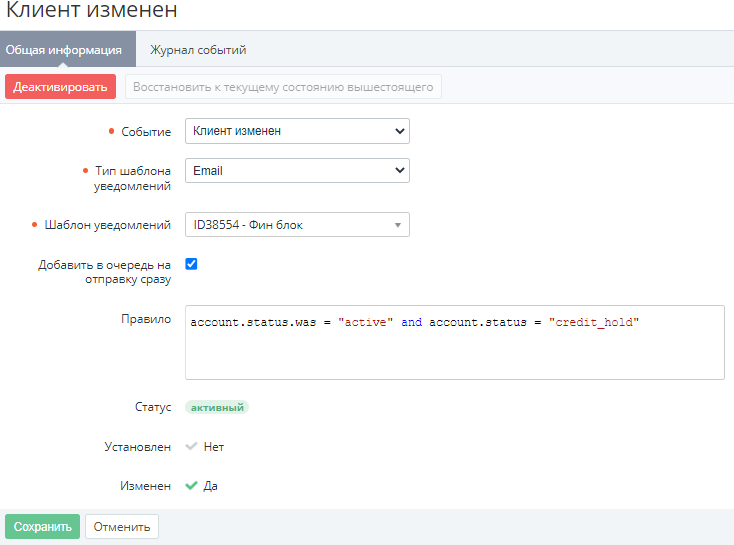
Task: Click the green Сохранить button
Action: point(42,527)
